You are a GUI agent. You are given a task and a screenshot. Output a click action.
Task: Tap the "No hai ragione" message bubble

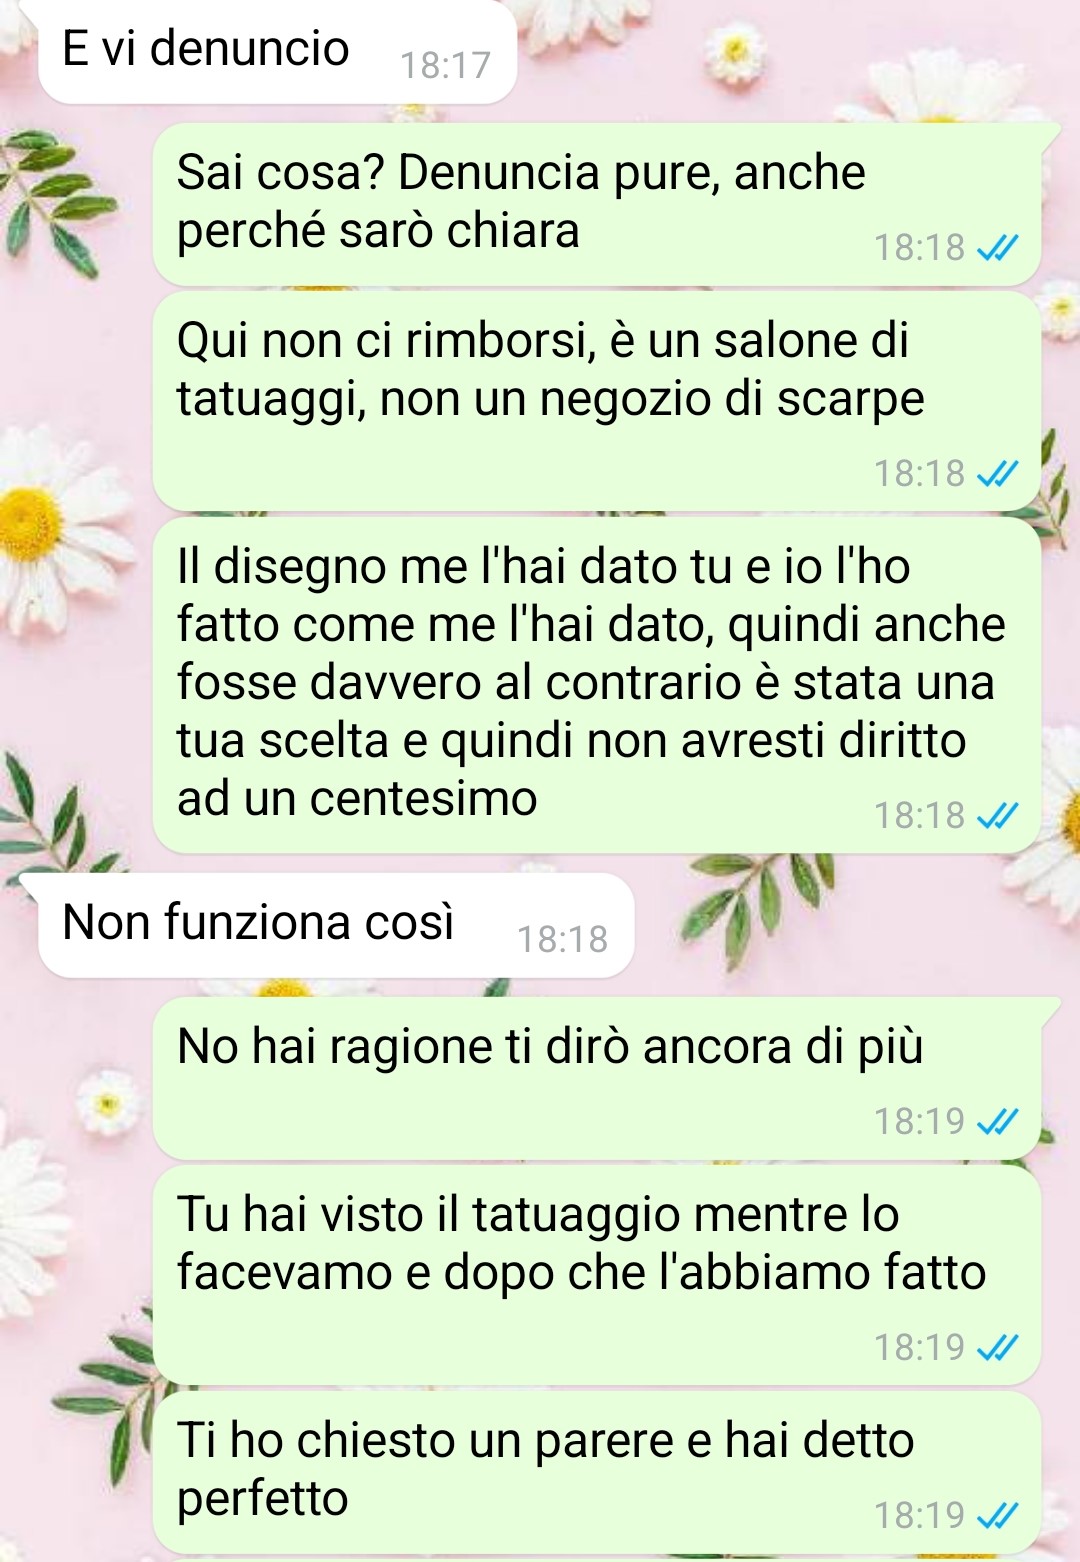tap(597, 1079)
